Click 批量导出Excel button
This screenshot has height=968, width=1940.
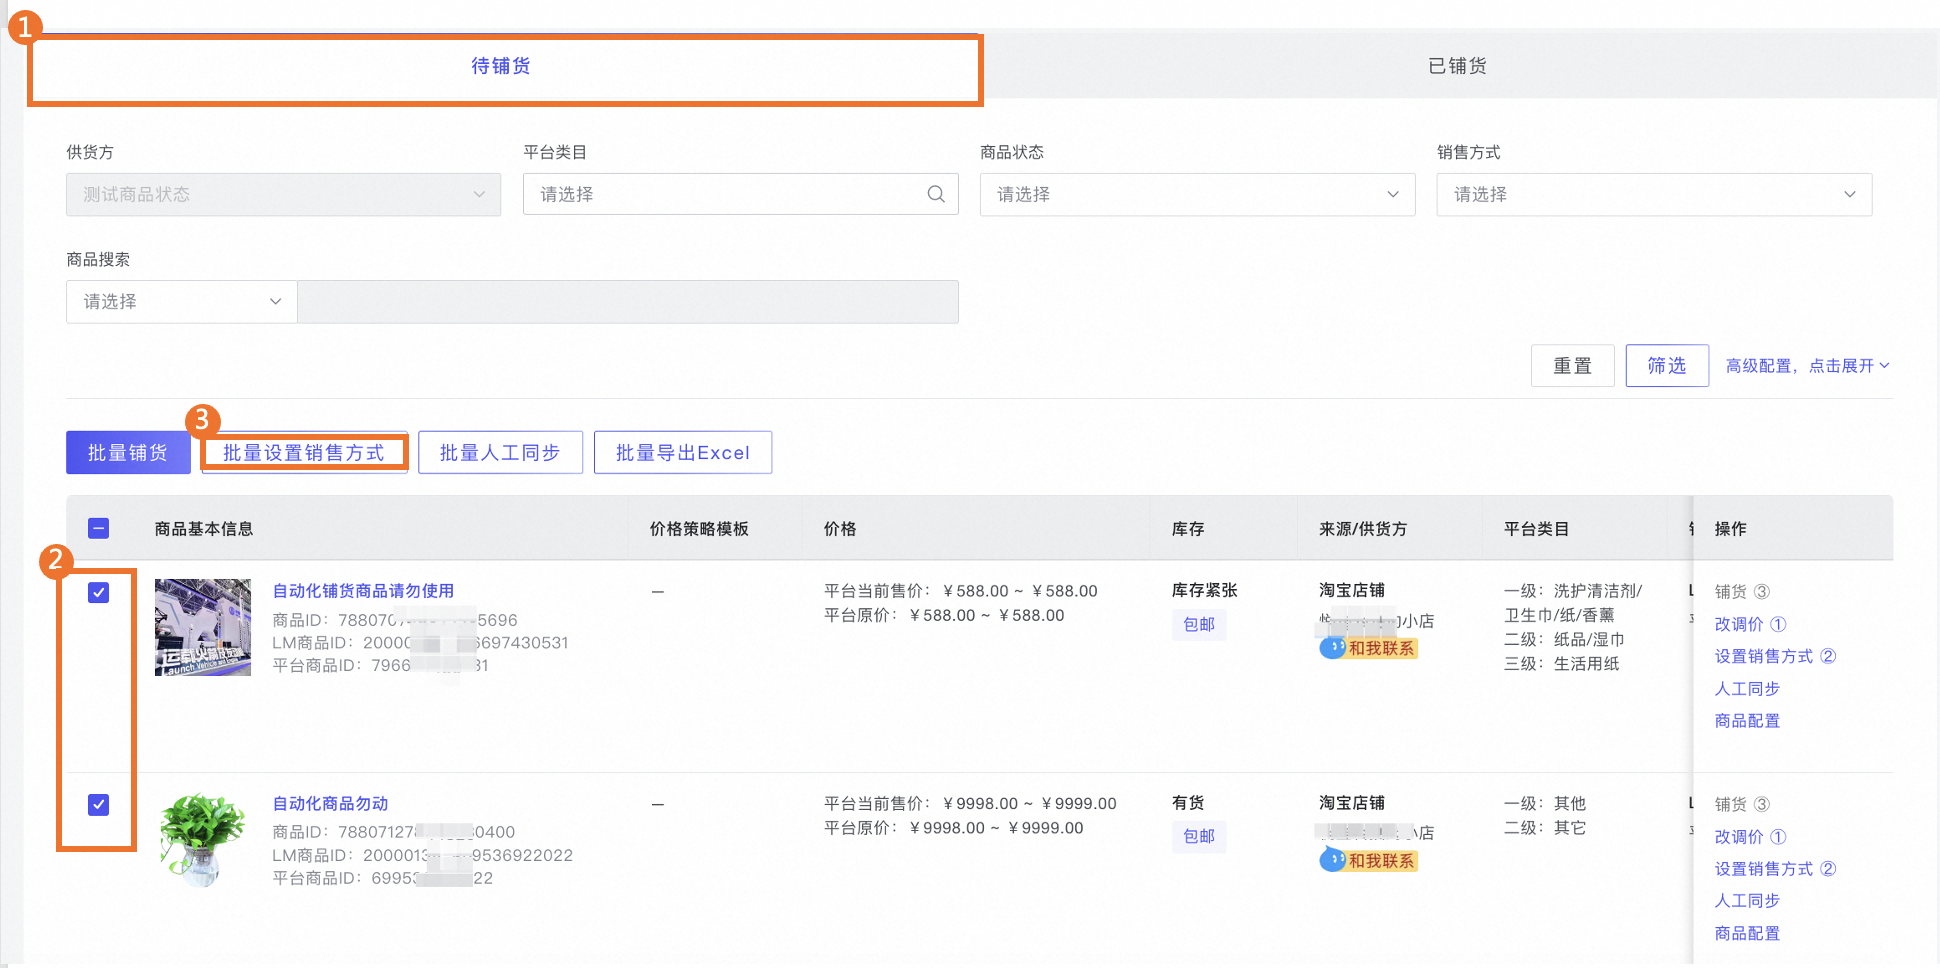[x=683, y=453]
